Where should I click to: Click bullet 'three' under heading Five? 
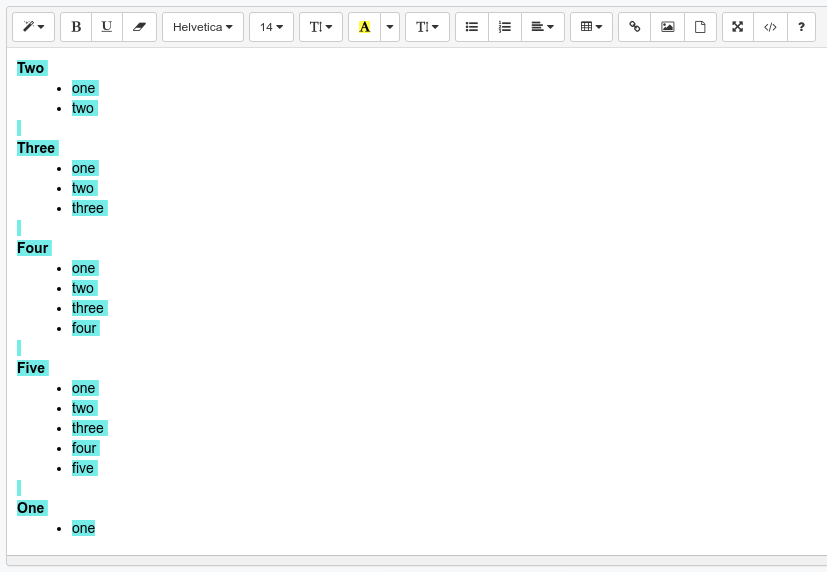click(x=88, y=428)
